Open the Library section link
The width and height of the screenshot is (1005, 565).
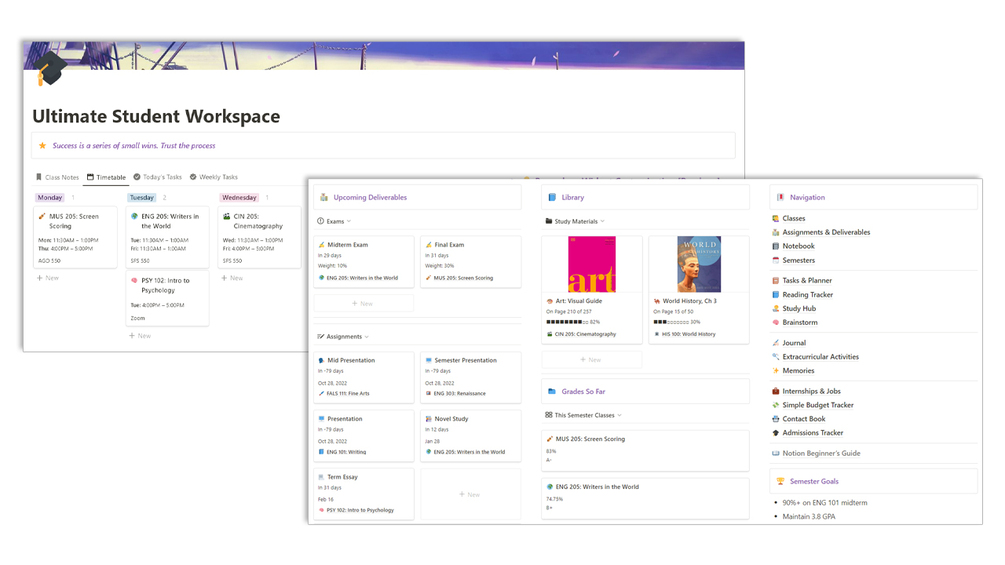(x=572, y=197)
